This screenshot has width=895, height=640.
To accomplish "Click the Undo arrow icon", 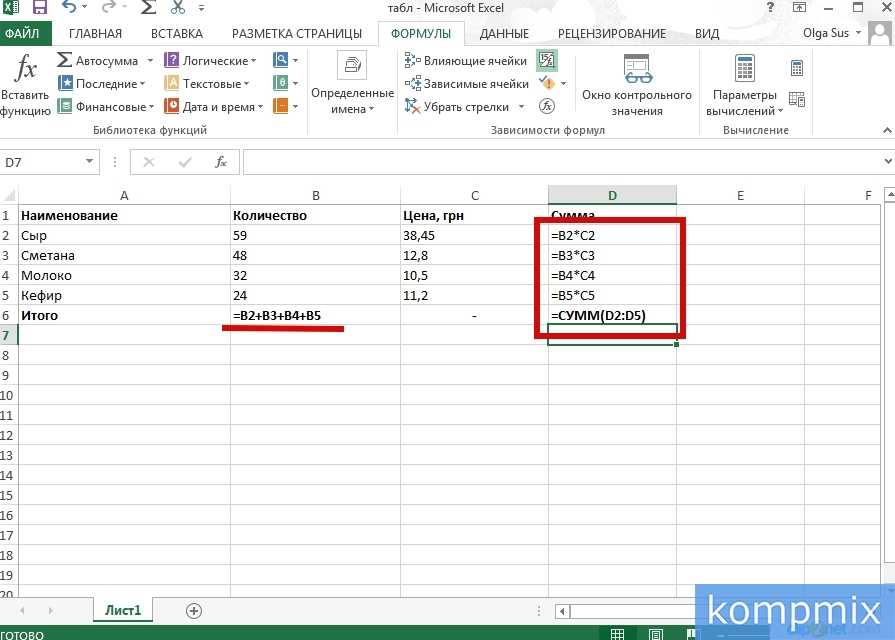I will click(69, 7).
